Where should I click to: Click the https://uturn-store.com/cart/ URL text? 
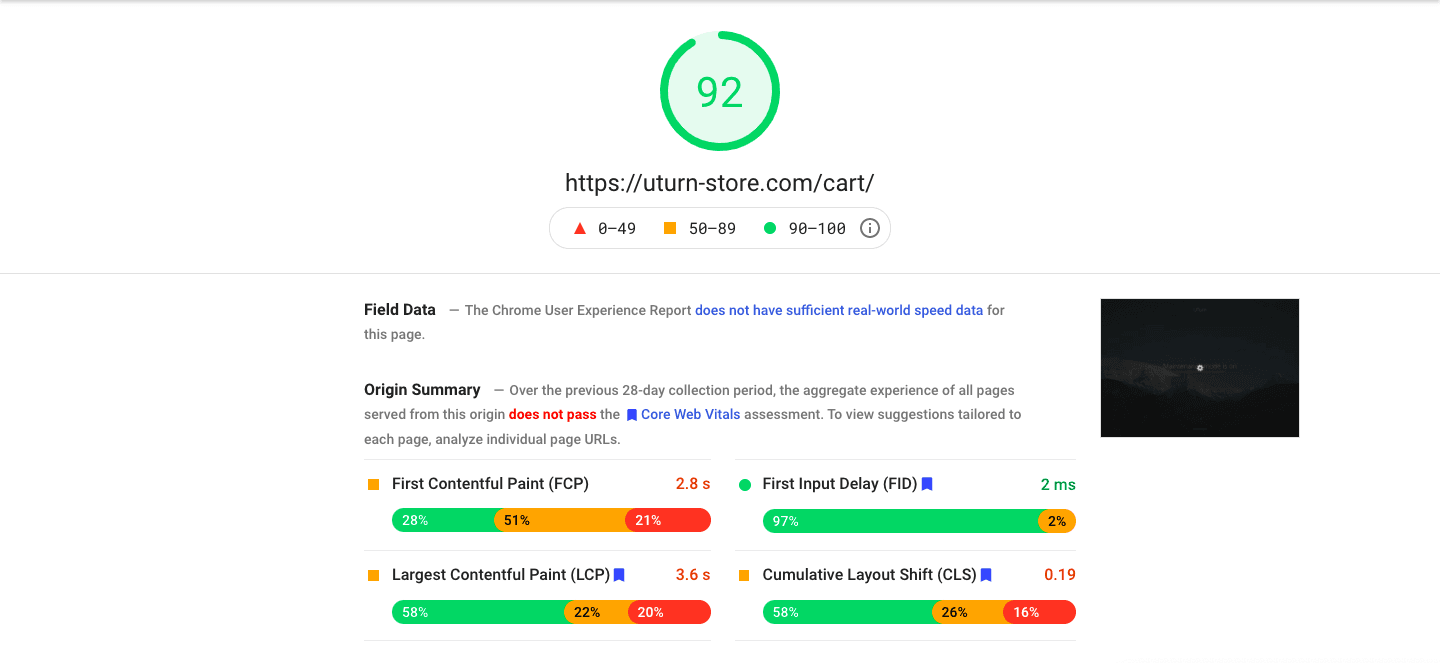point(720,183)
